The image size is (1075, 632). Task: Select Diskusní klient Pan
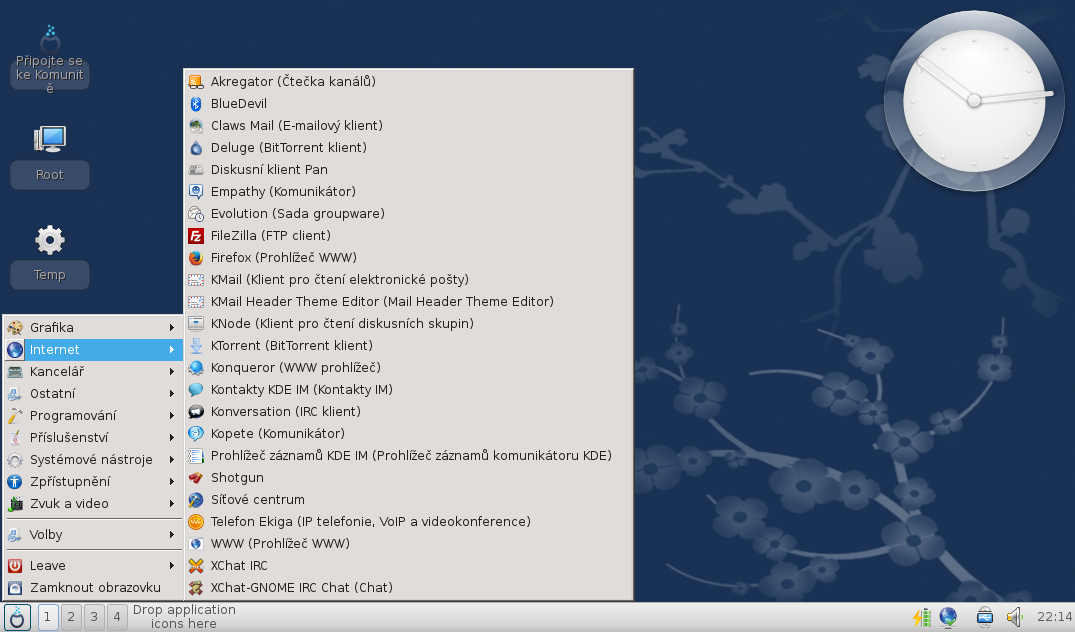(409, 169)
